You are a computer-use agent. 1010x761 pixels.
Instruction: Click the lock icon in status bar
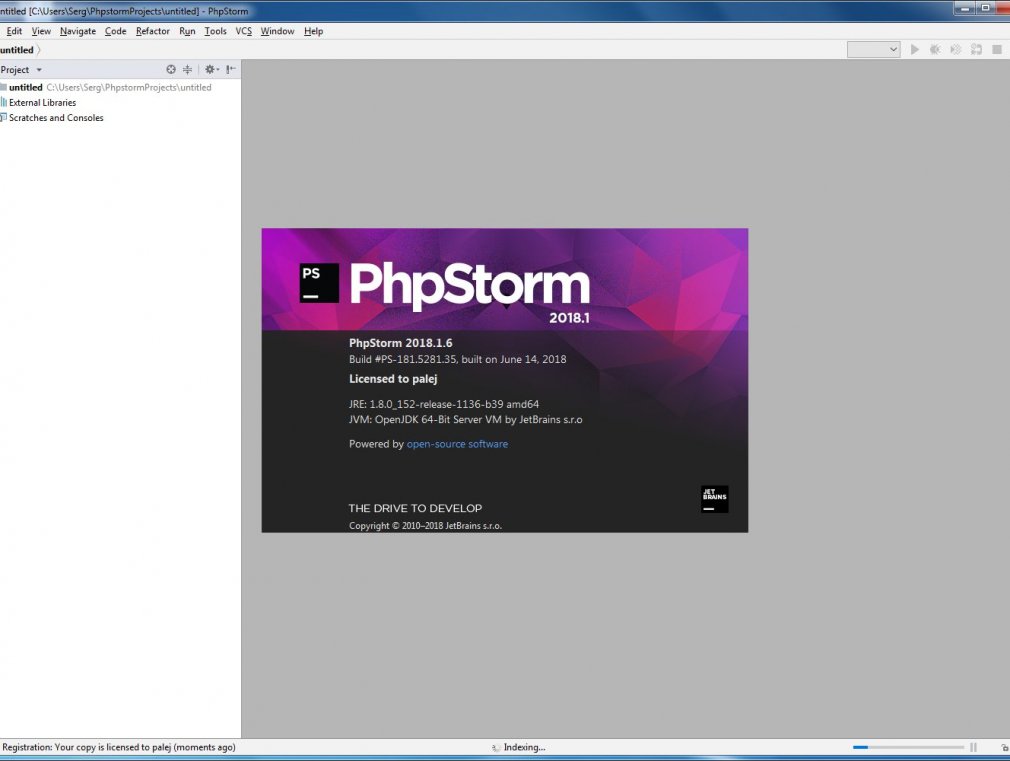tap(1004, 747)
